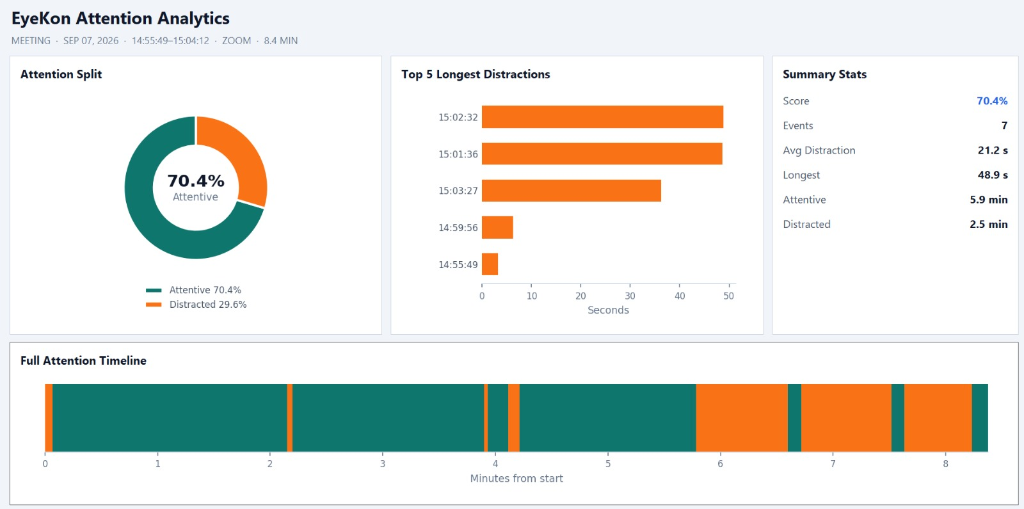The image size is (1024, 509).
Task: Click the thin orange timeline segment after minute 2
Action: click(x=290, y=418)
